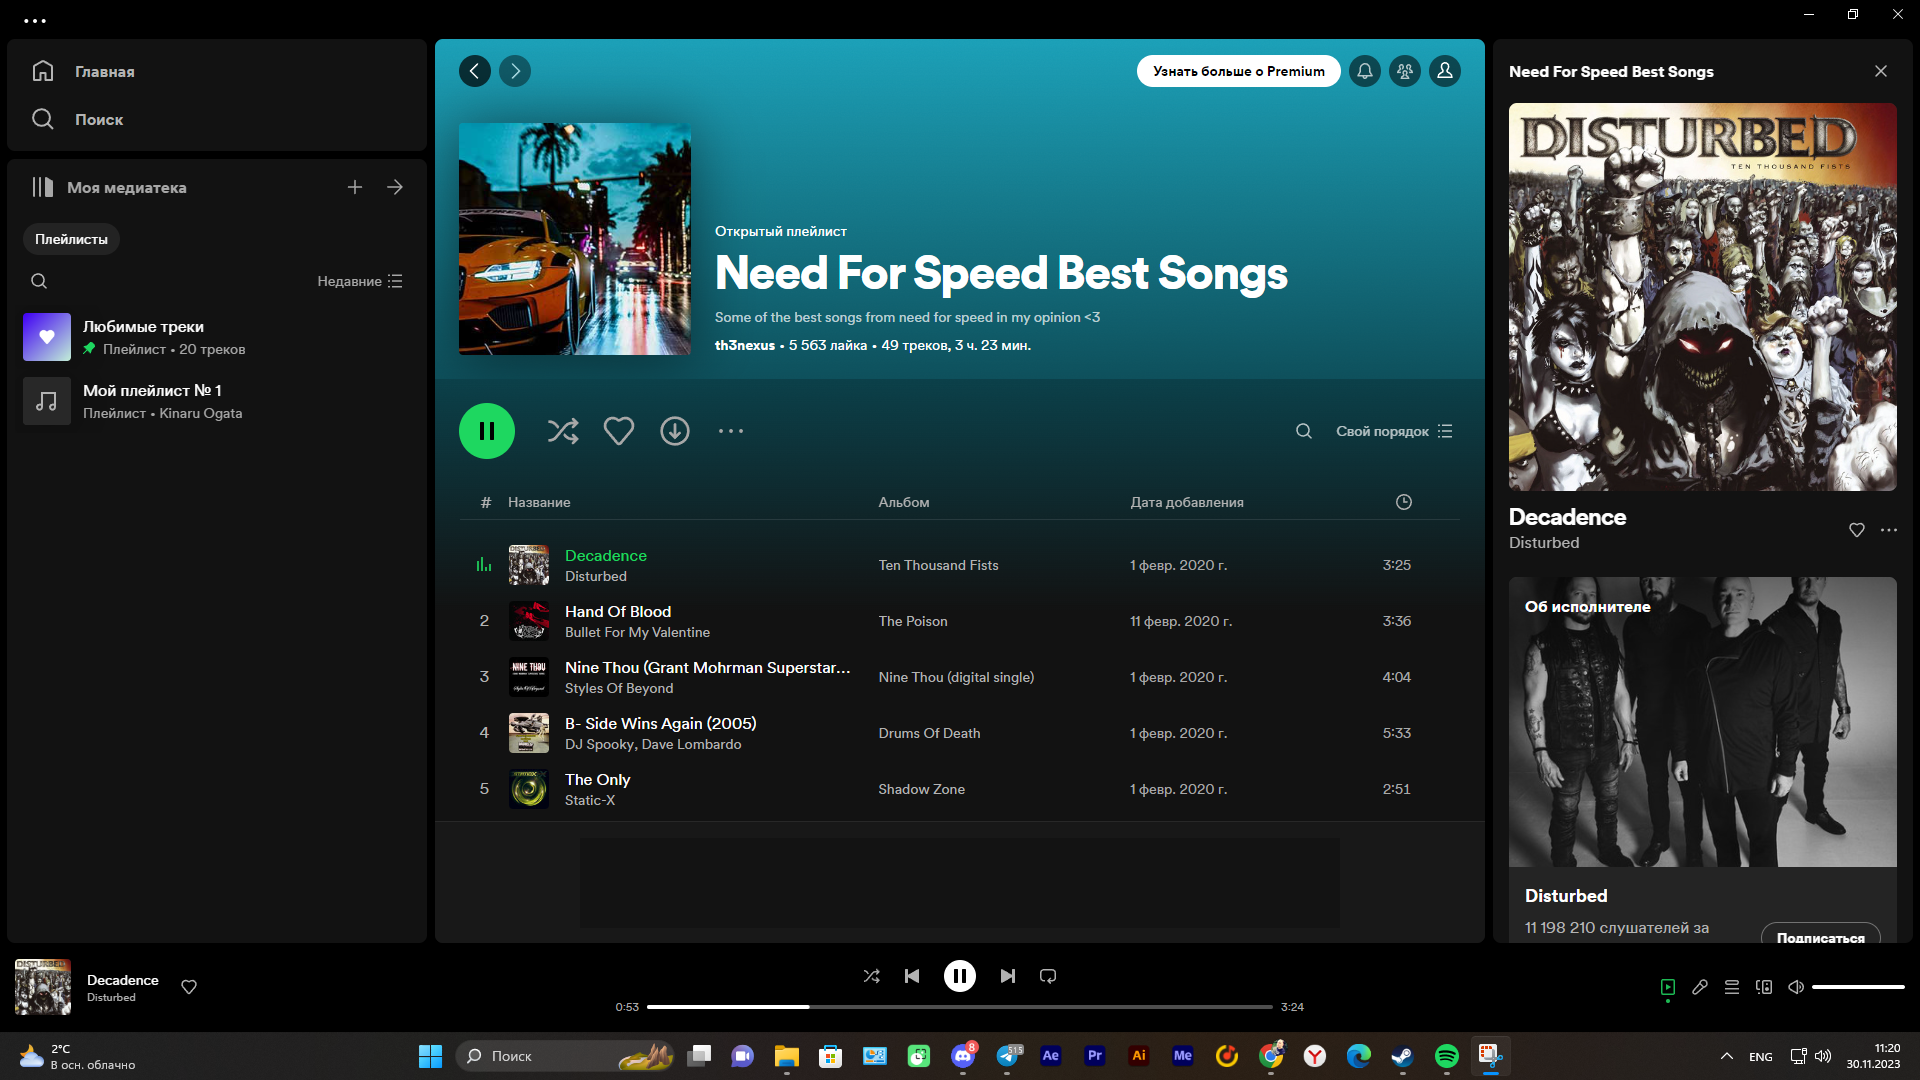Search in playlist magnifier icon
The height and width of the screenshot is (1080, 1920).
click(1304, 431)
